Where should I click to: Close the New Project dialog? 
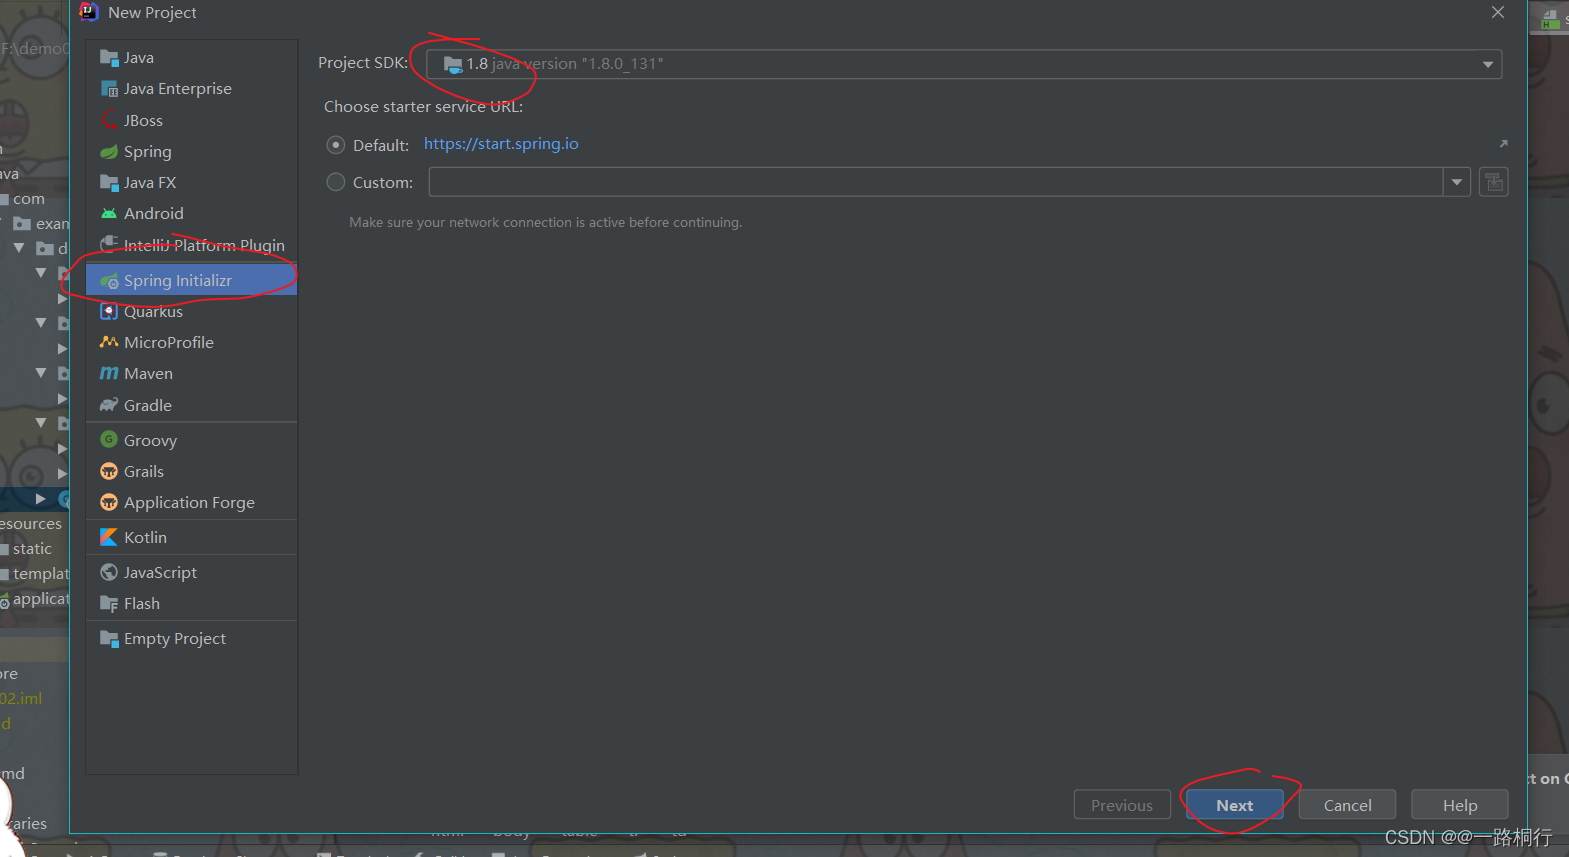(1497, 12)
